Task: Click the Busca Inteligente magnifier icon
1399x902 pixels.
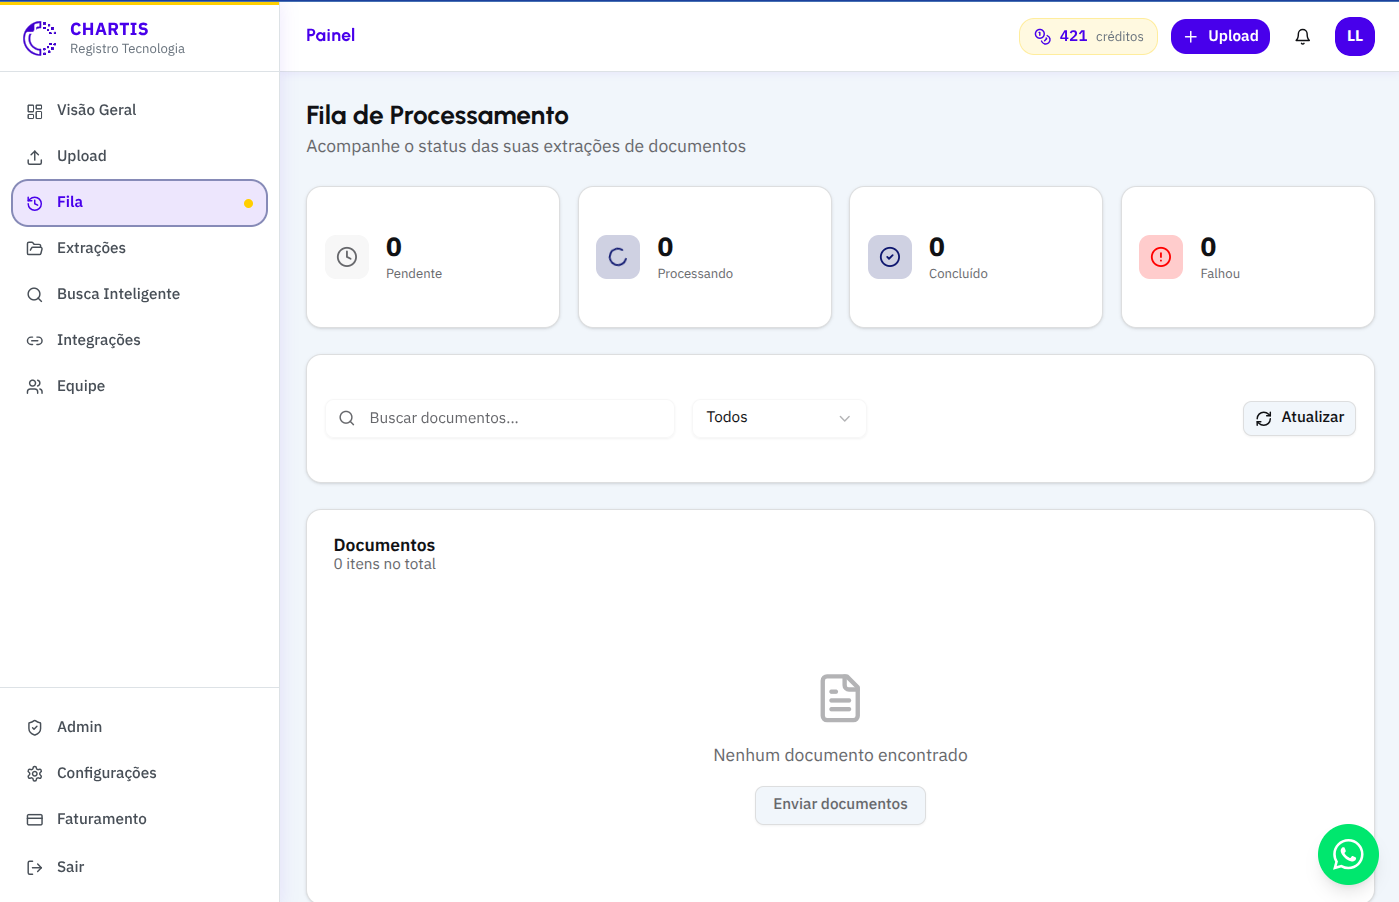Action: click(35, 295)
